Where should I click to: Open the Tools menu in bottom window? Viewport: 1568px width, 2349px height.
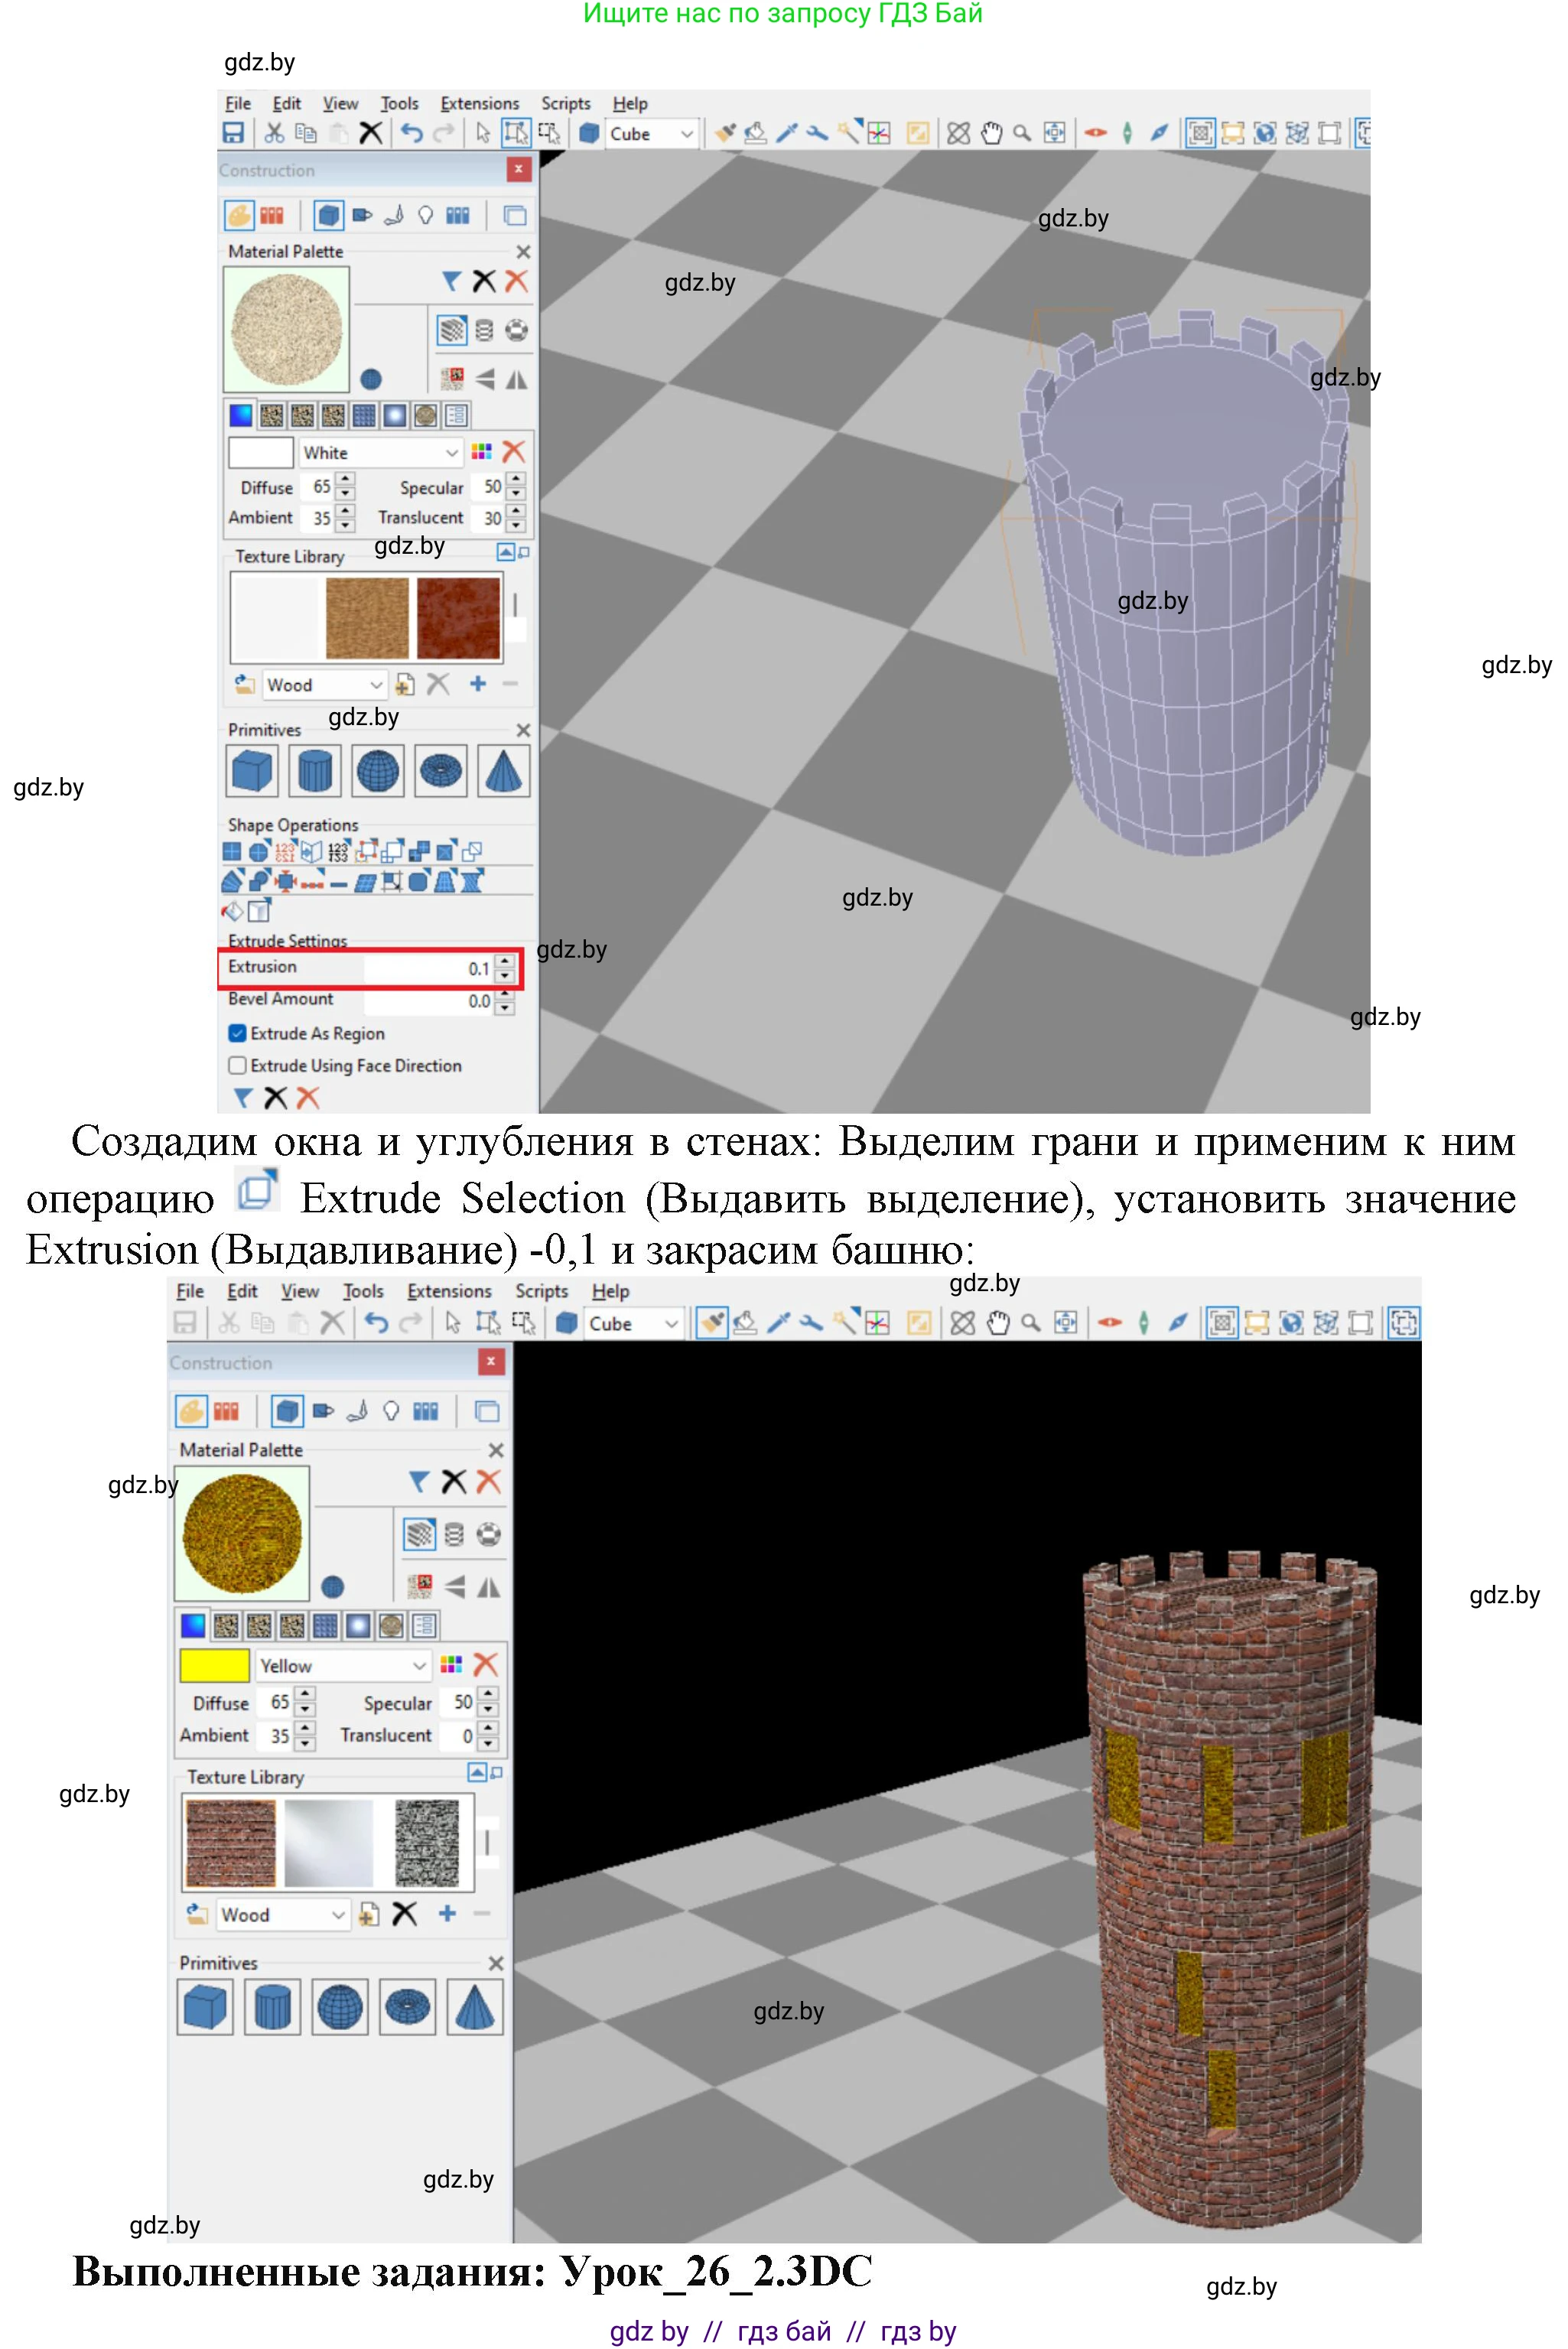363,1291
